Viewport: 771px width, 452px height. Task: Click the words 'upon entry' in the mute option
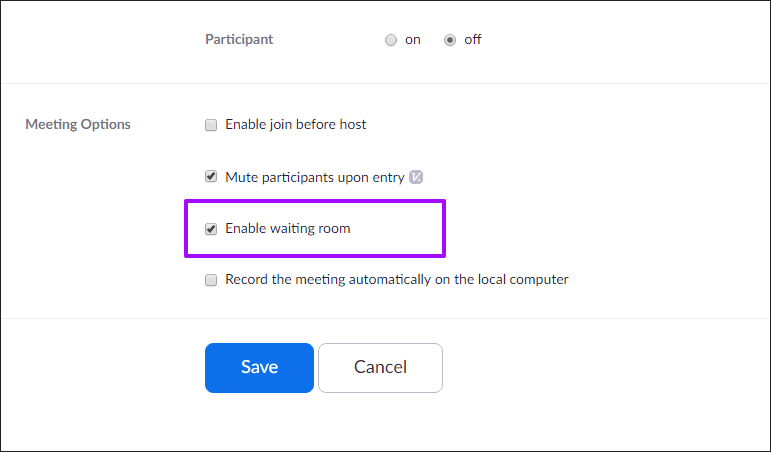372,177
